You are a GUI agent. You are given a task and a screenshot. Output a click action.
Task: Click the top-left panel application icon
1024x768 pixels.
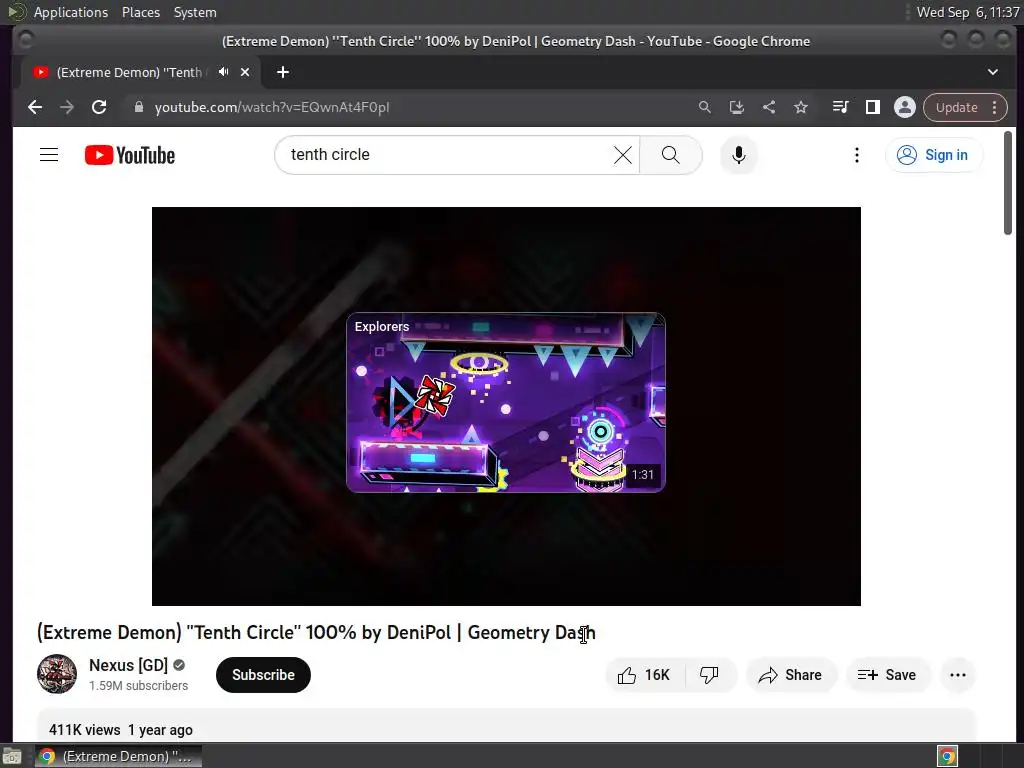16,12
